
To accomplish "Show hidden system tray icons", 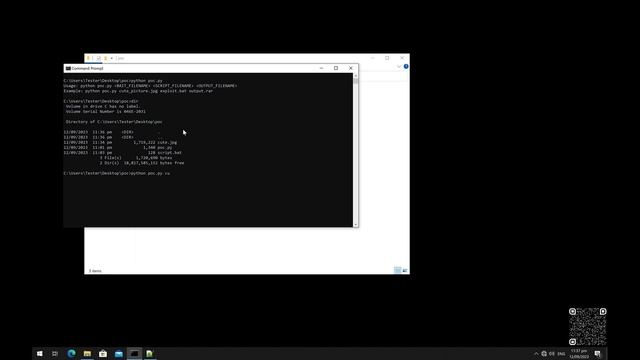I will (x=536, y=354).
